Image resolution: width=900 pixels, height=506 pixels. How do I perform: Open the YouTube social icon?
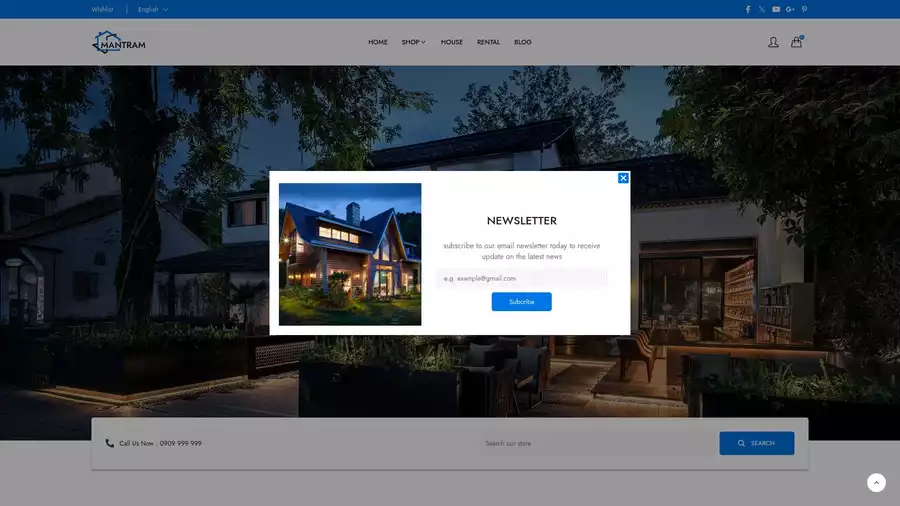click(x=776, y=9)
